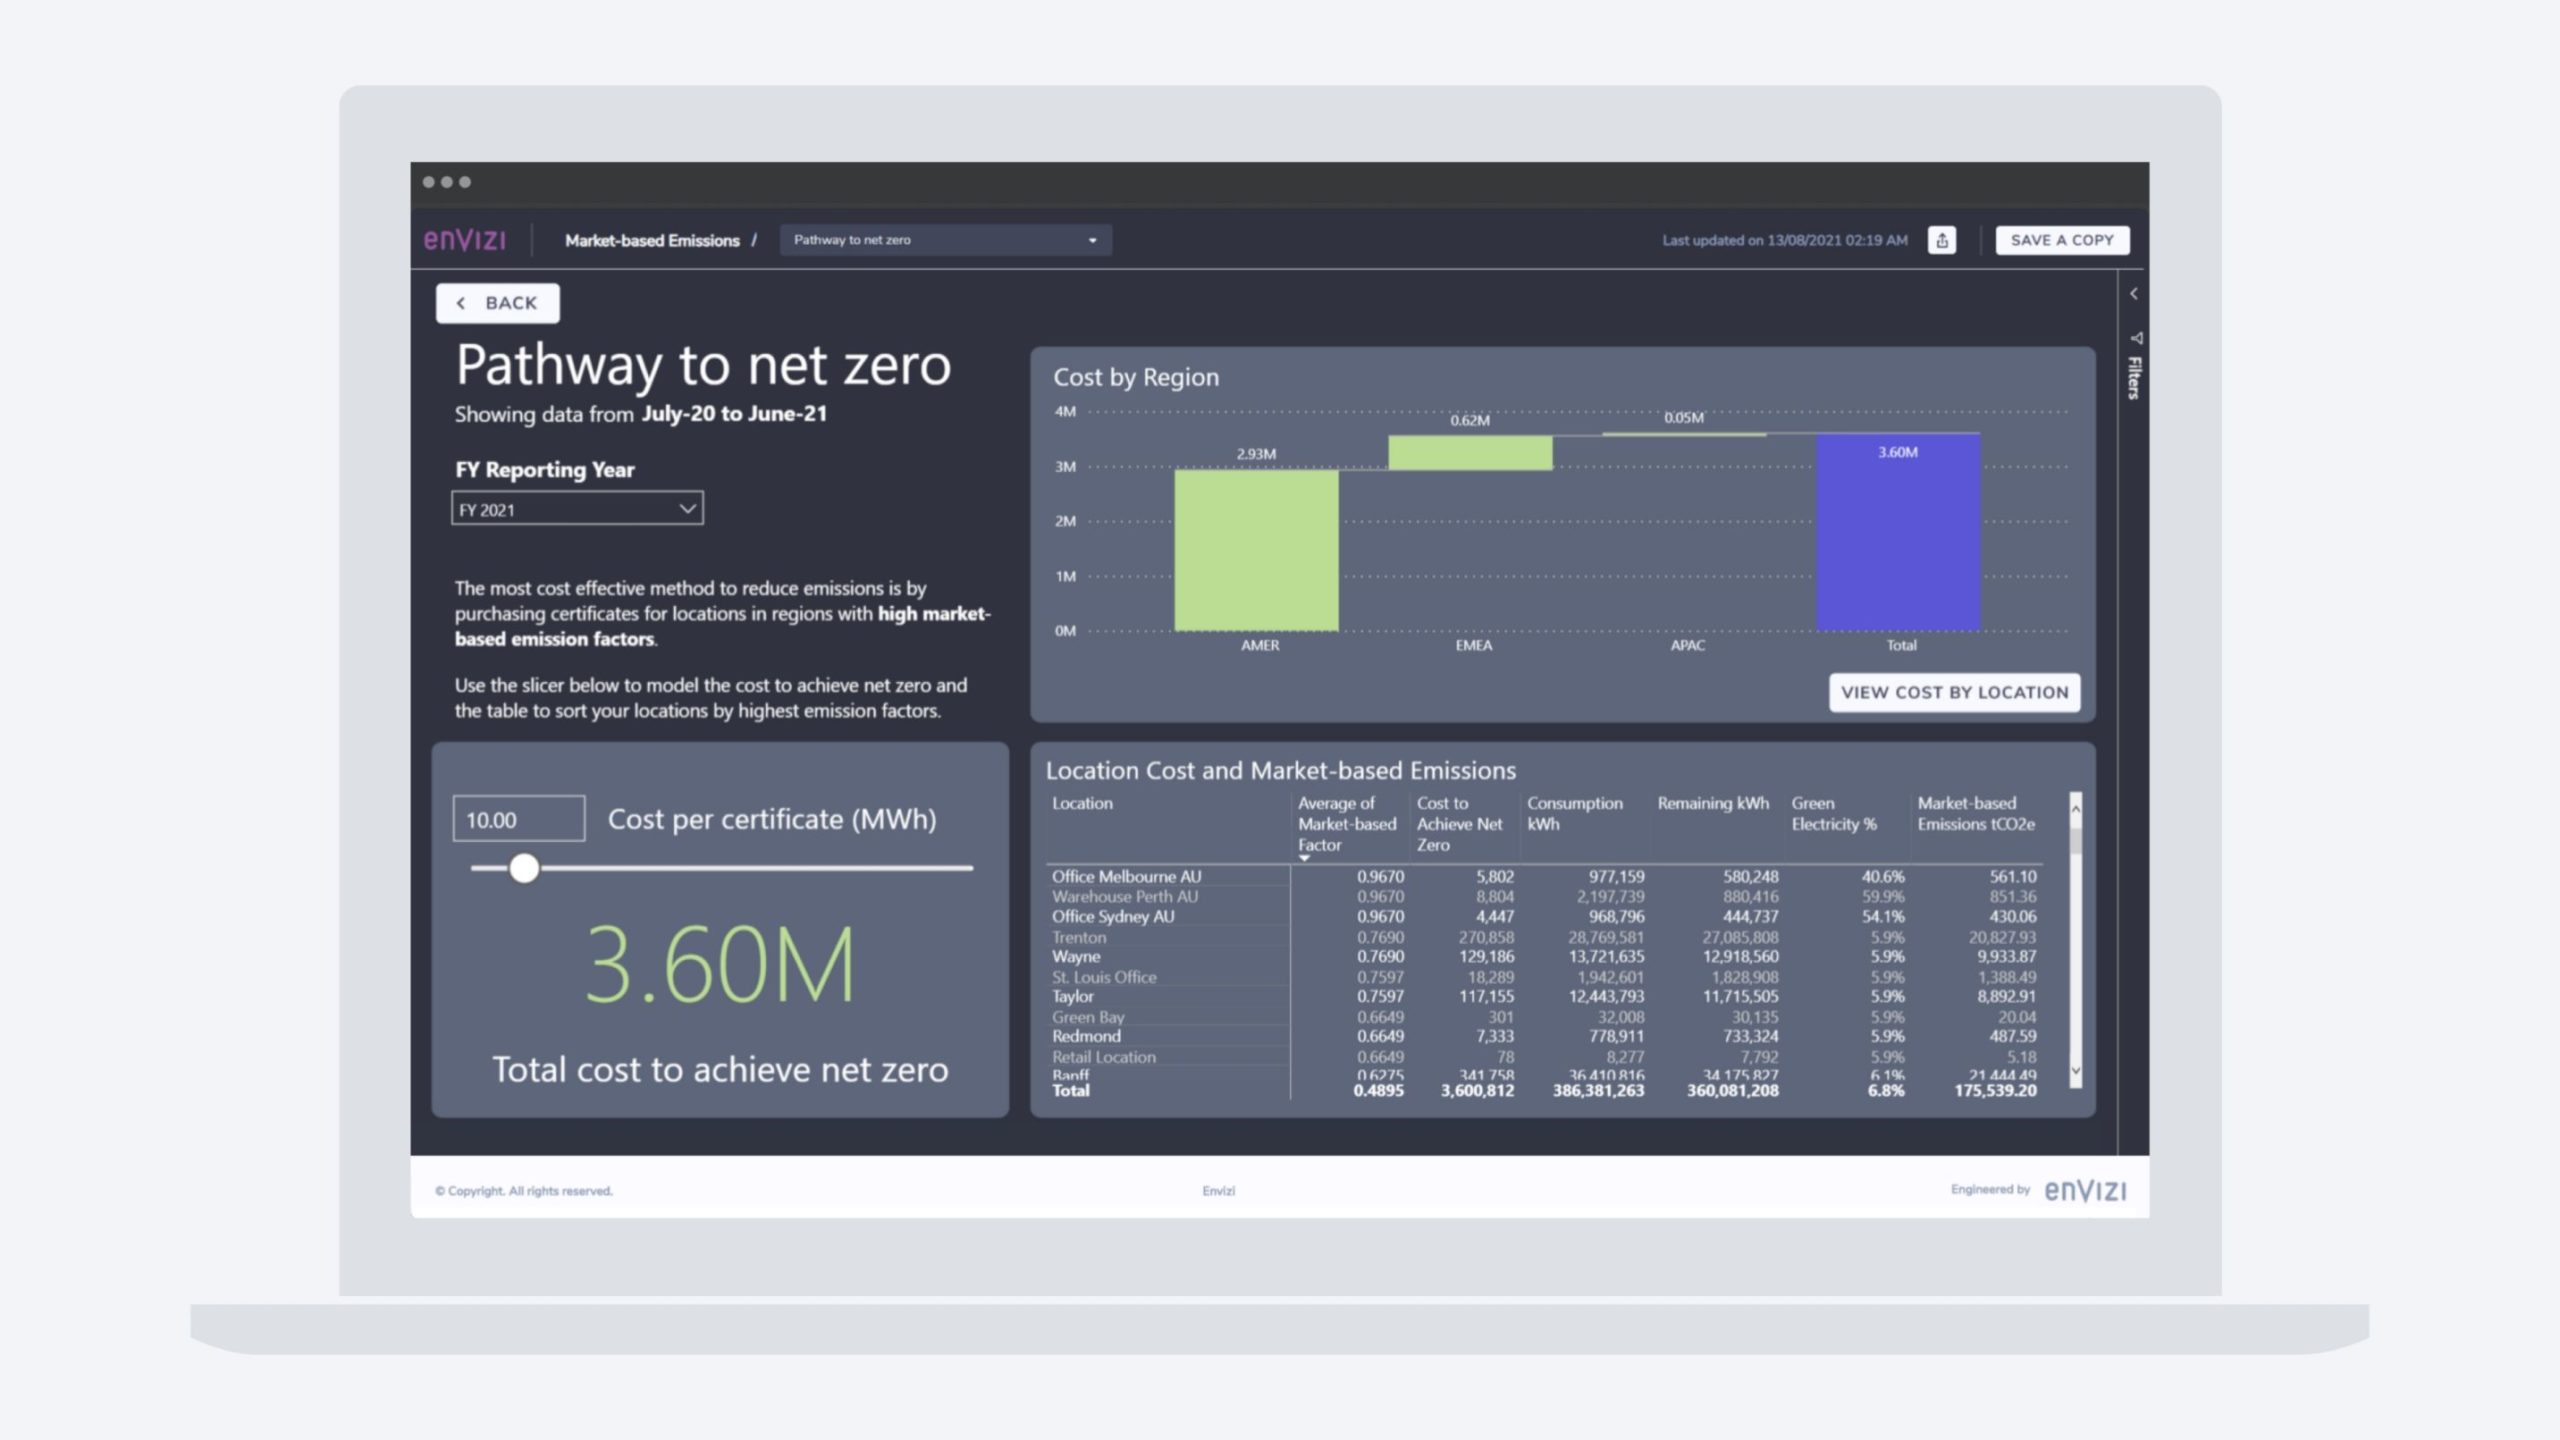The image size is (2560, 1440).
Task: Sort by Cost to Achieve Net Zero header
Action: tap(1459, 824)
